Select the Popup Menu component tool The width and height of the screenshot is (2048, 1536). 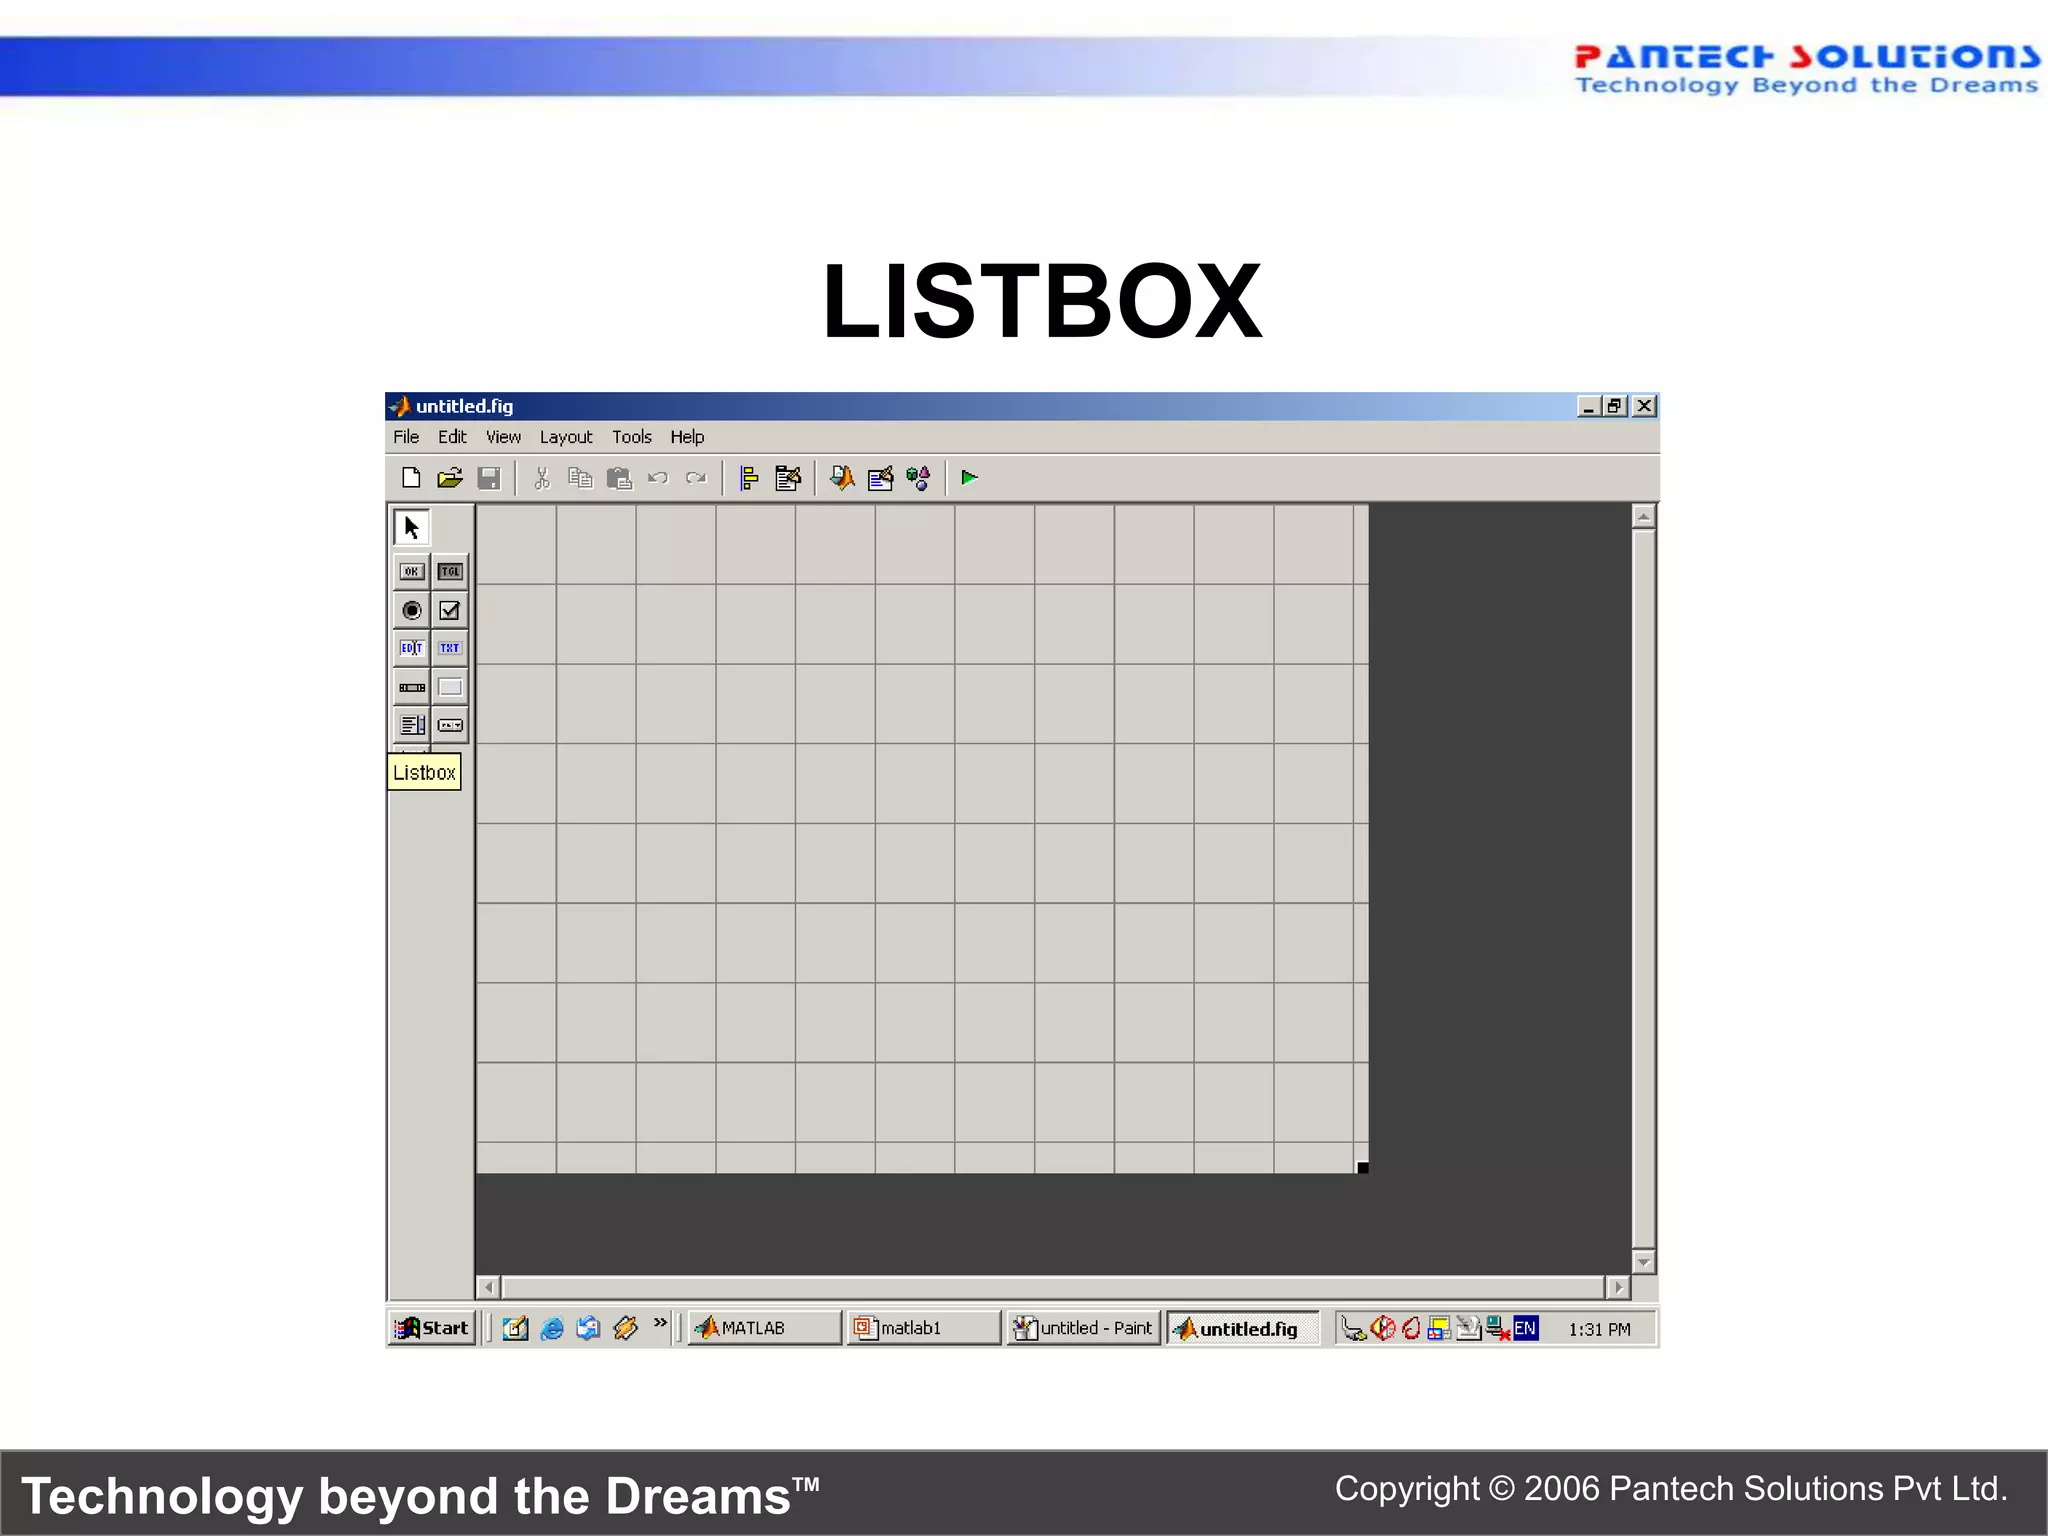point(450,725)
